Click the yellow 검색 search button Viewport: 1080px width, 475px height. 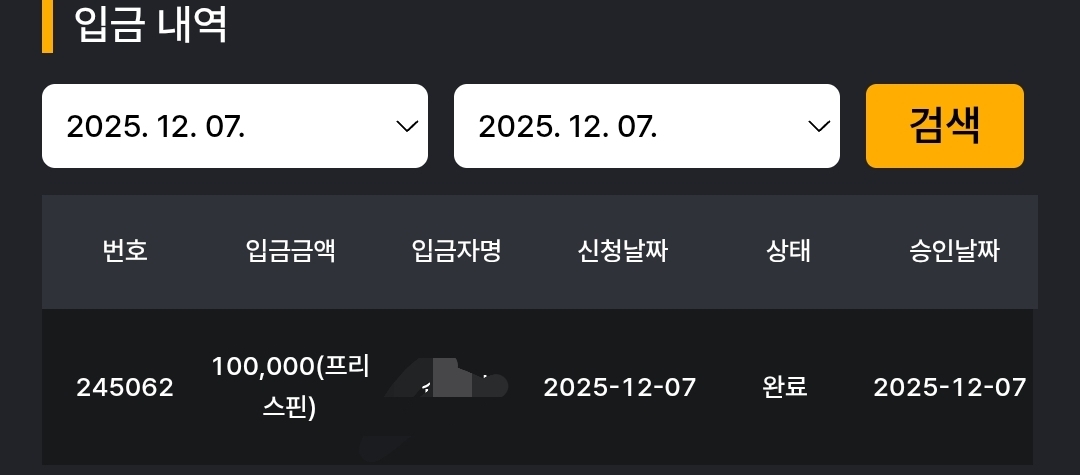point(944,126)
